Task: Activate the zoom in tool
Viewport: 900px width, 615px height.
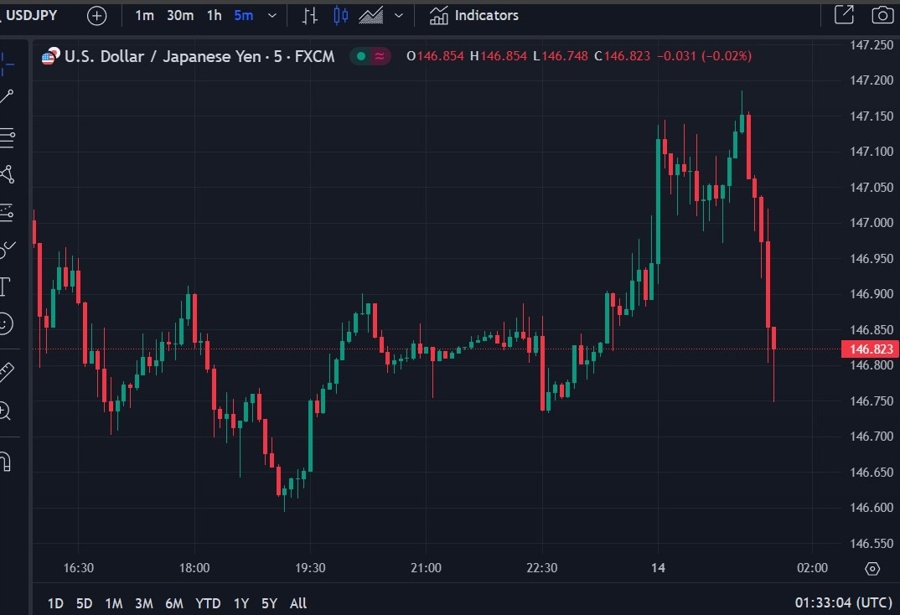Action: [x=5, y=410]
